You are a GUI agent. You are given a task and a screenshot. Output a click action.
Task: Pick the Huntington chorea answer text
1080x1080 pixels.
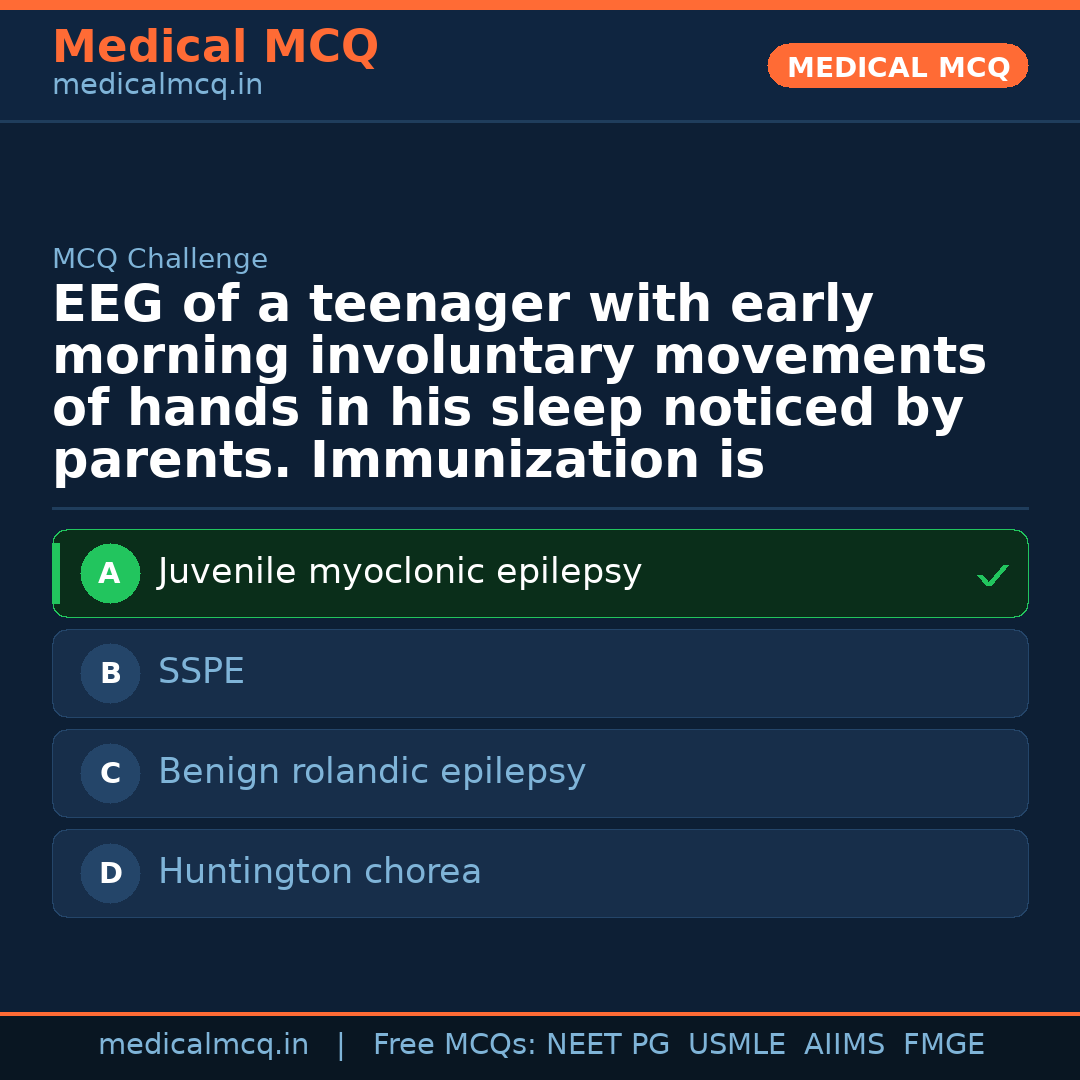click(x=319, y=872)
